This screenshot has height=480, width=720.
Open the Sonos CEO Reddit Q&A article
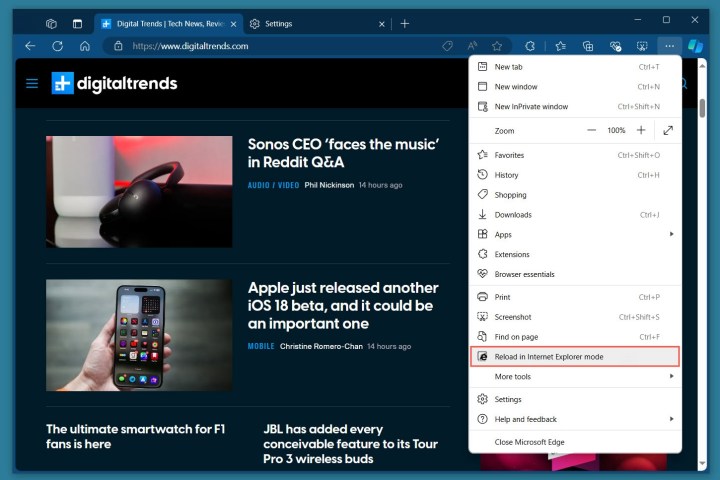tap(343, 153)
